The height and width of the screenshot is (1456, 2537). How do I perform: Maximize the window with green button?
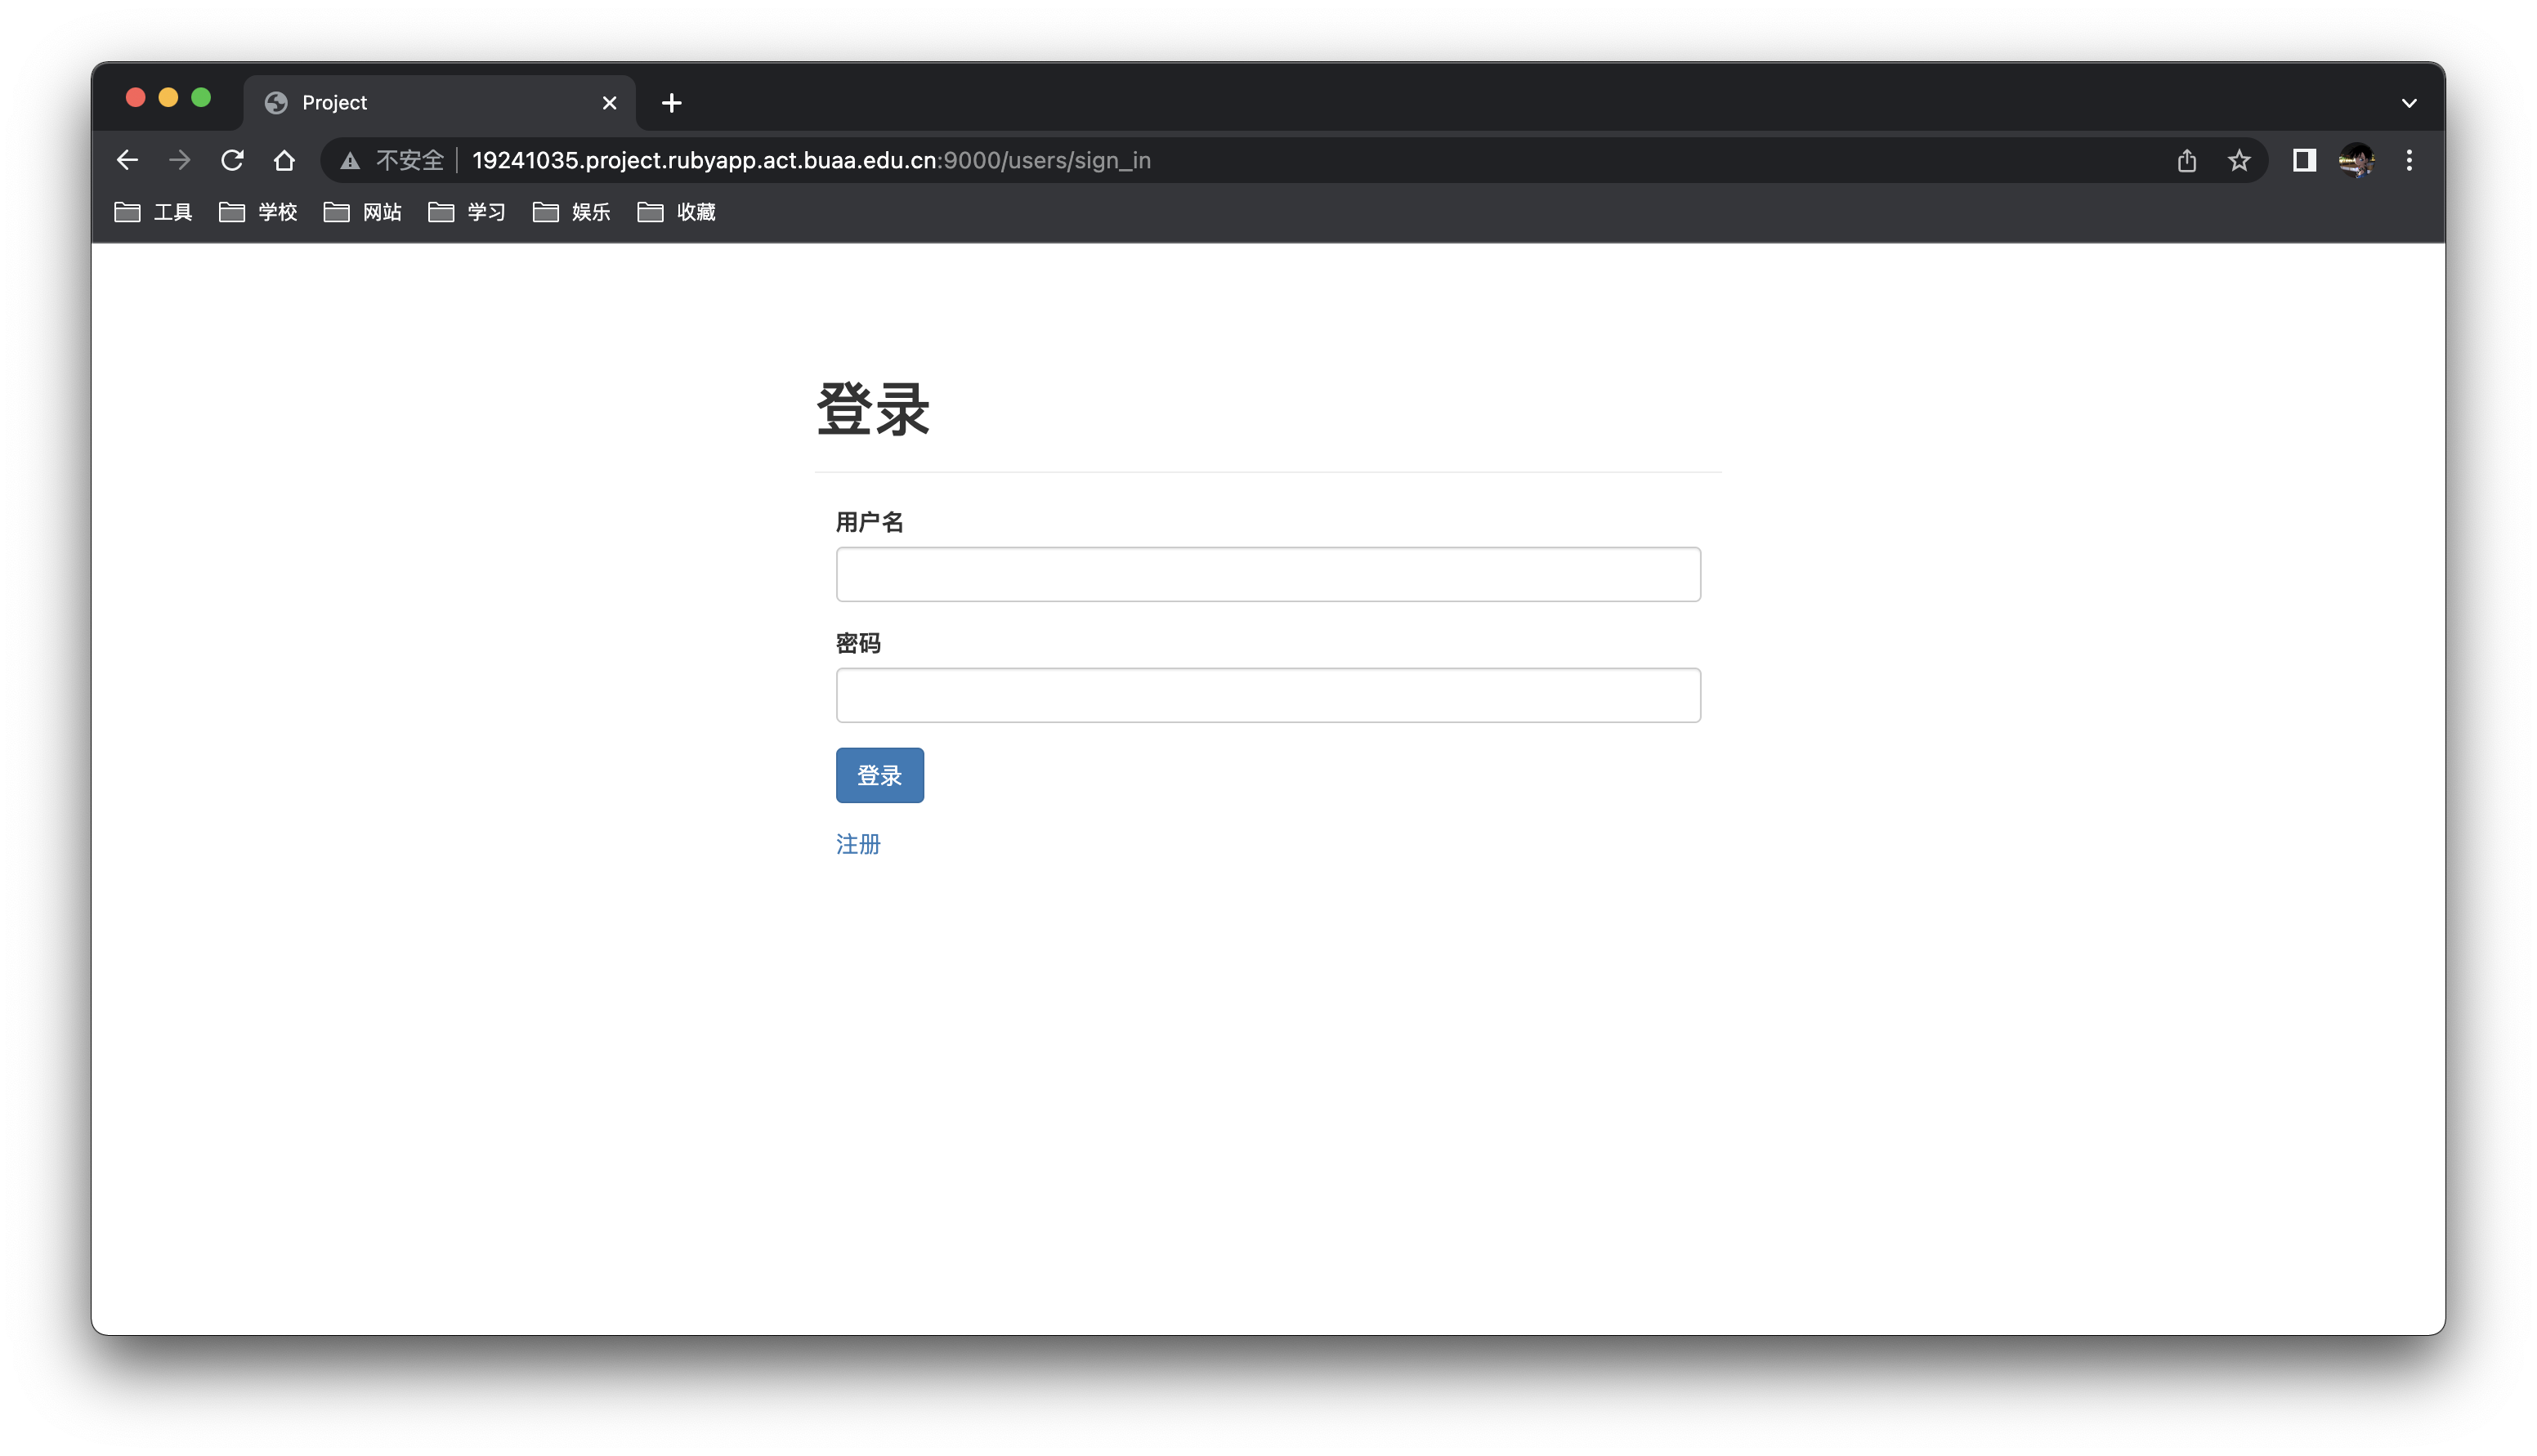coord(201,97)
